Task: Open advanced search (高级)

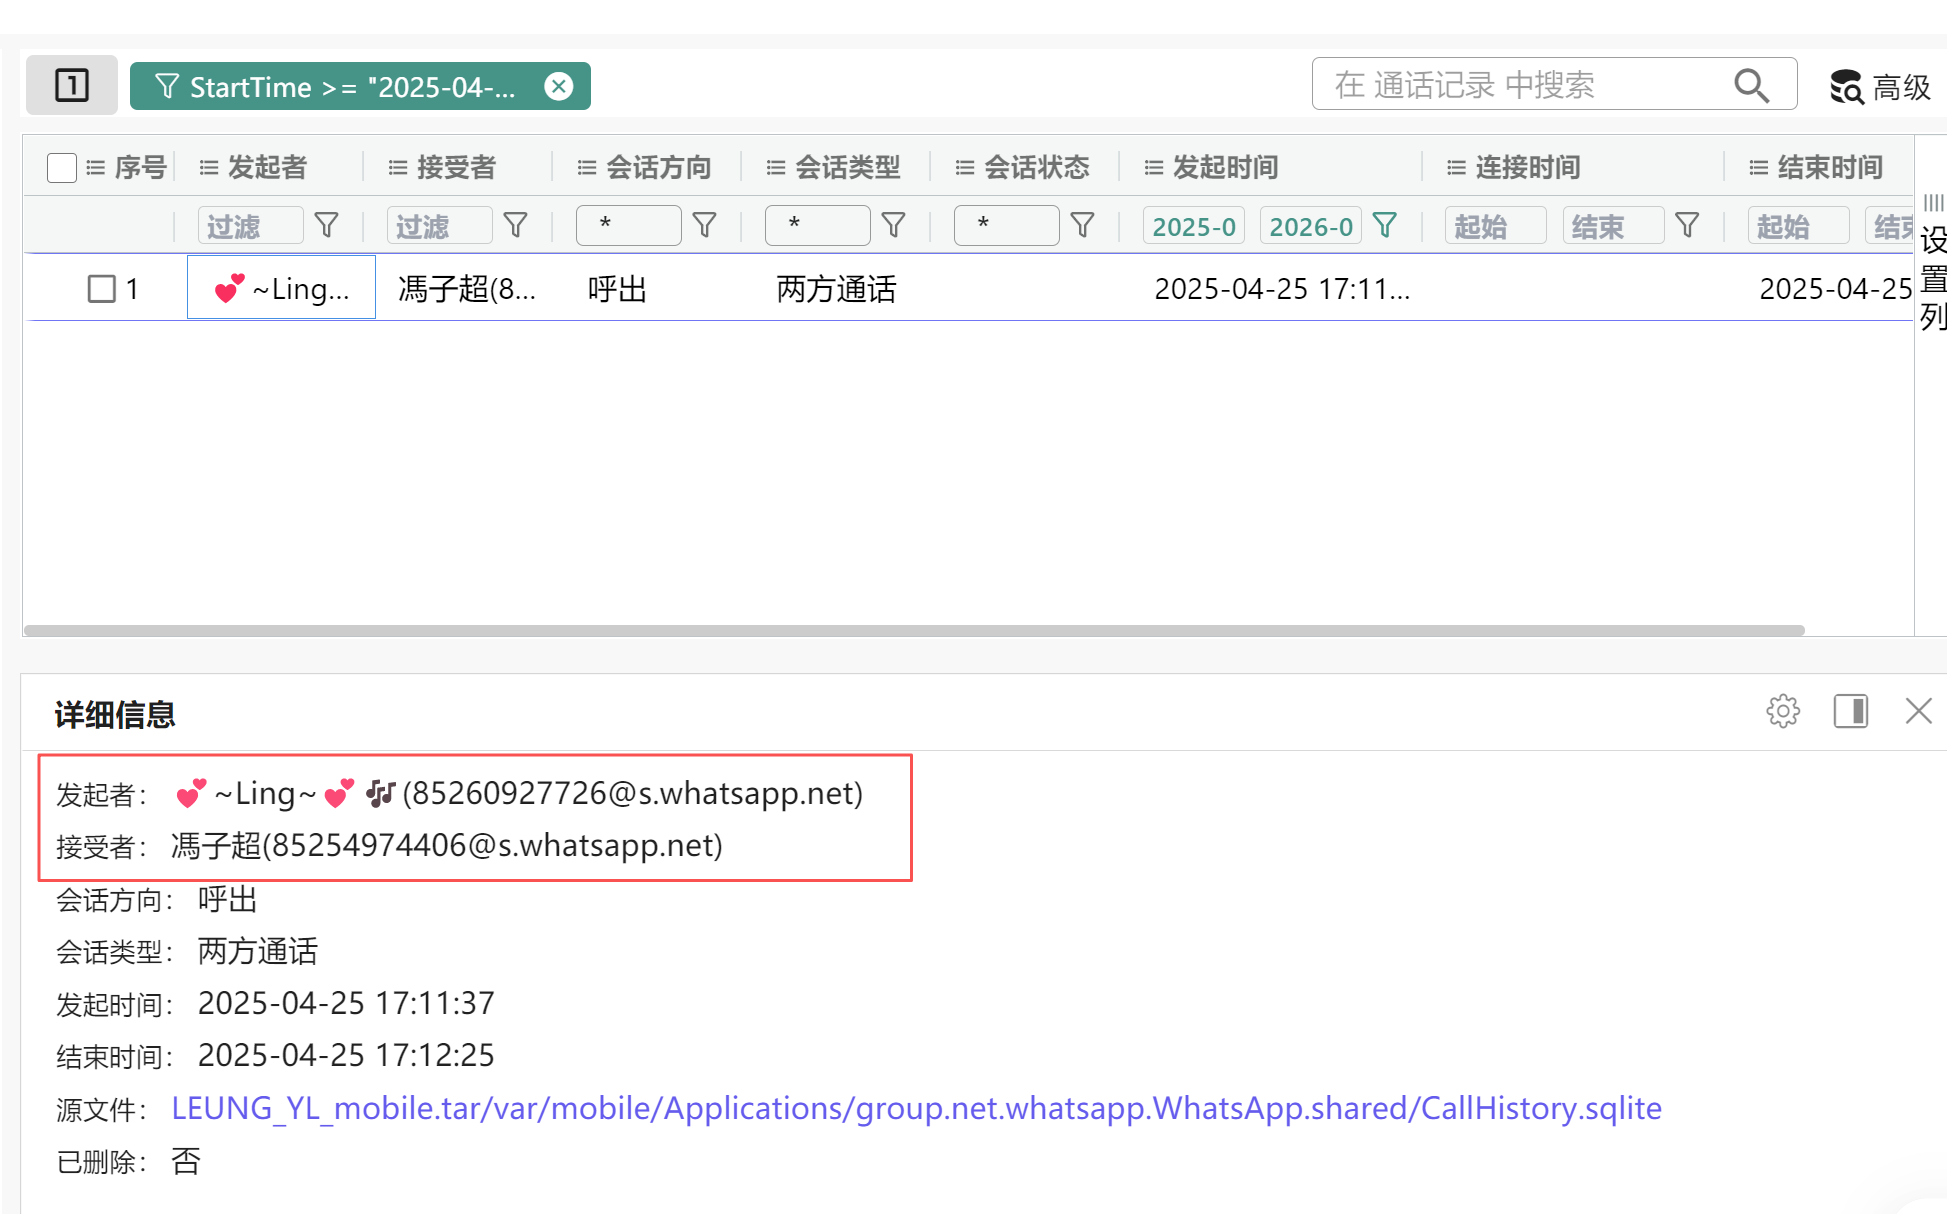Action: (x=1880, y=87)
